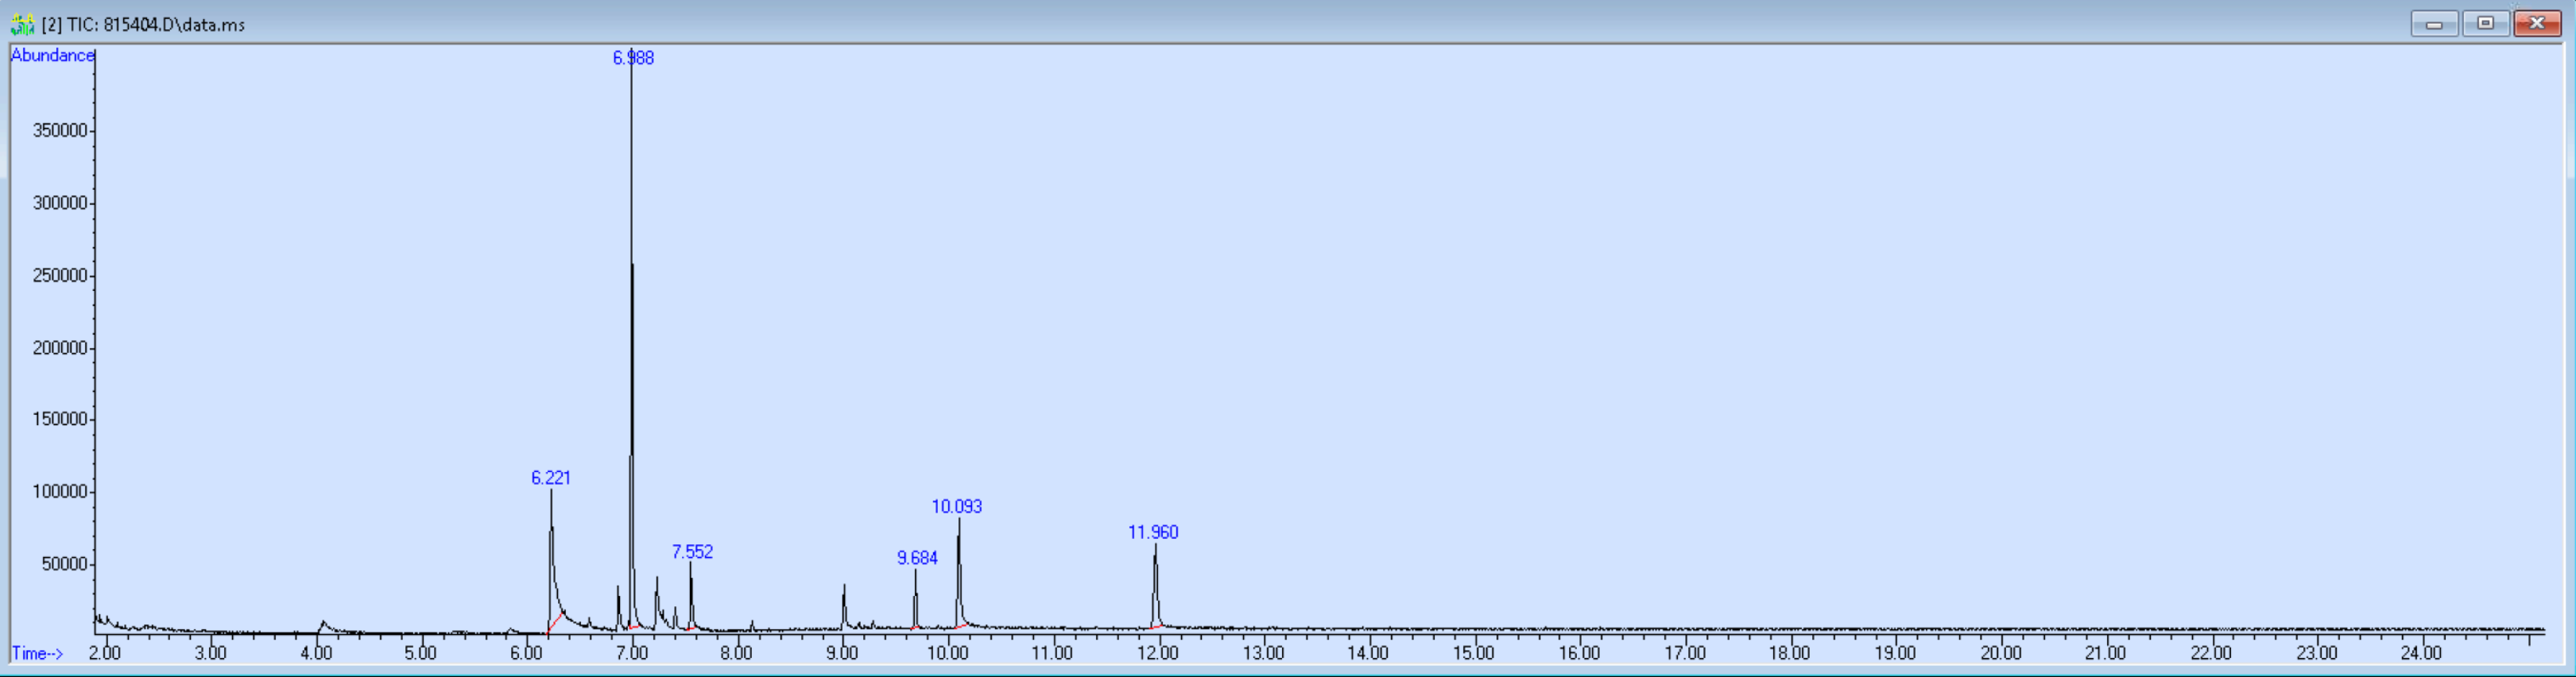2576x677 pixels.
Task: Select the peak labeled 7.552
Action: (x=692, y=552)
